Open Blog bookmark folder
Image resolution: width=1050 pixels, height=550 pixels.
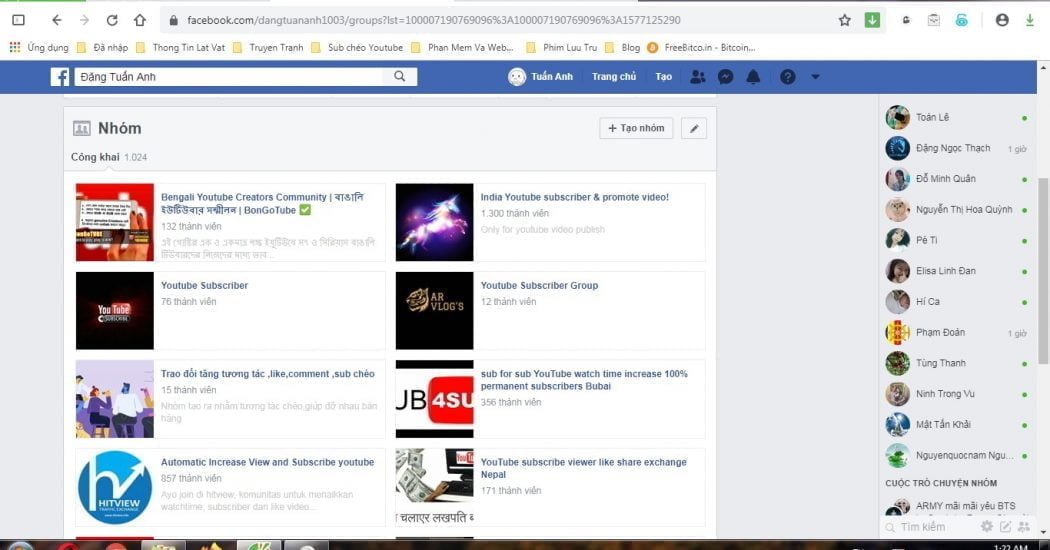point(622,48)
